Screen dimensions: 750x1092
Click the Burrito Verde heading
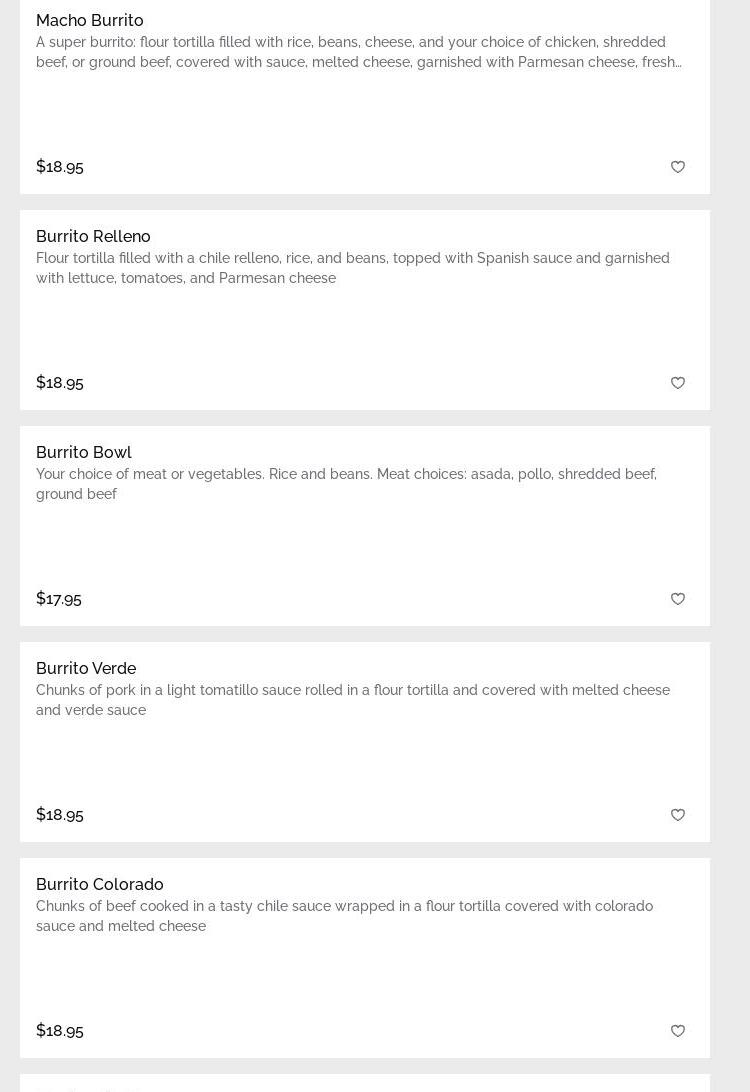click(x=86, y=668)
